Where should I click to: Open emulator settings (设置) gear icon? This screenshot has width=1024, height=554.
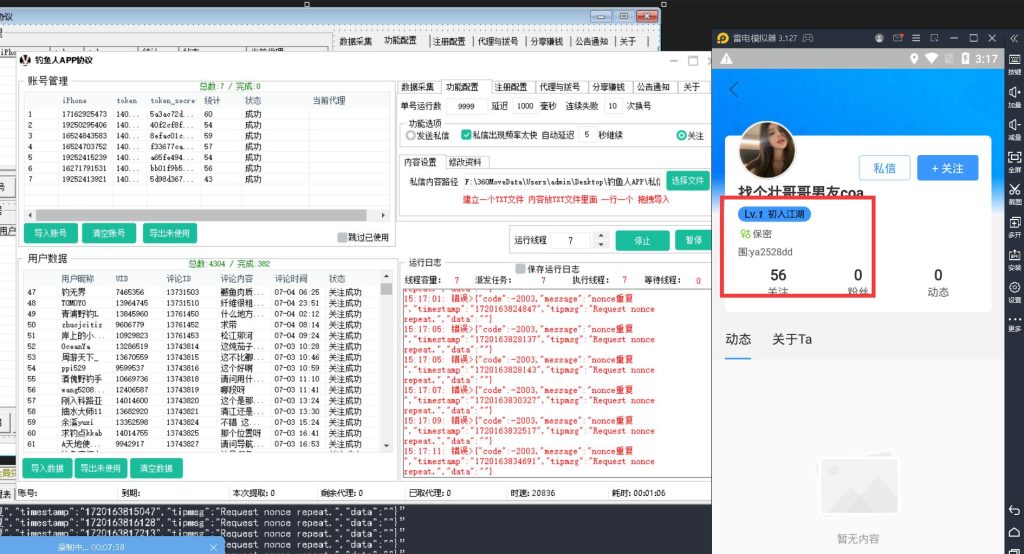tap(1014, 291)
